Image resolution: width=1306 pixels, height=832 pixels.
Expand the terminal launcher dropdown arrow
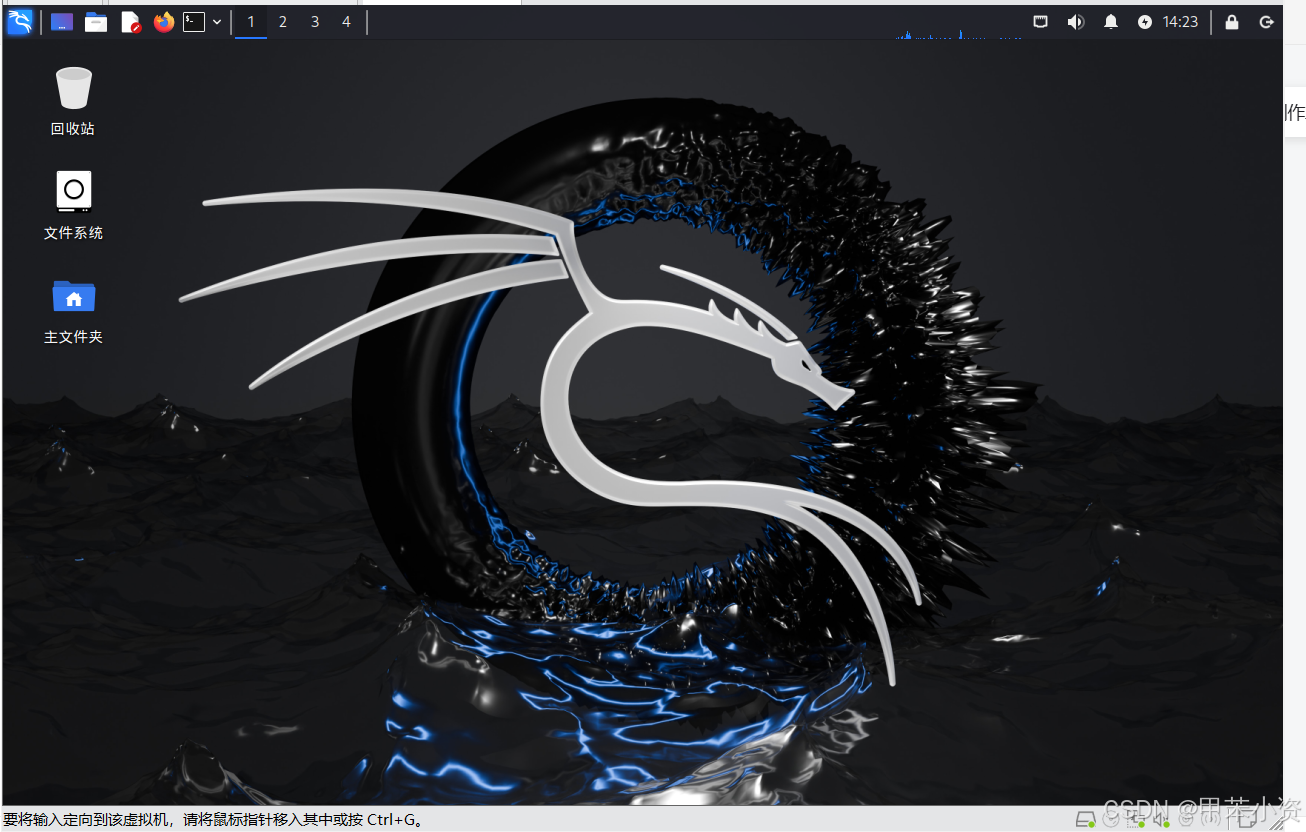click(217, 22)
